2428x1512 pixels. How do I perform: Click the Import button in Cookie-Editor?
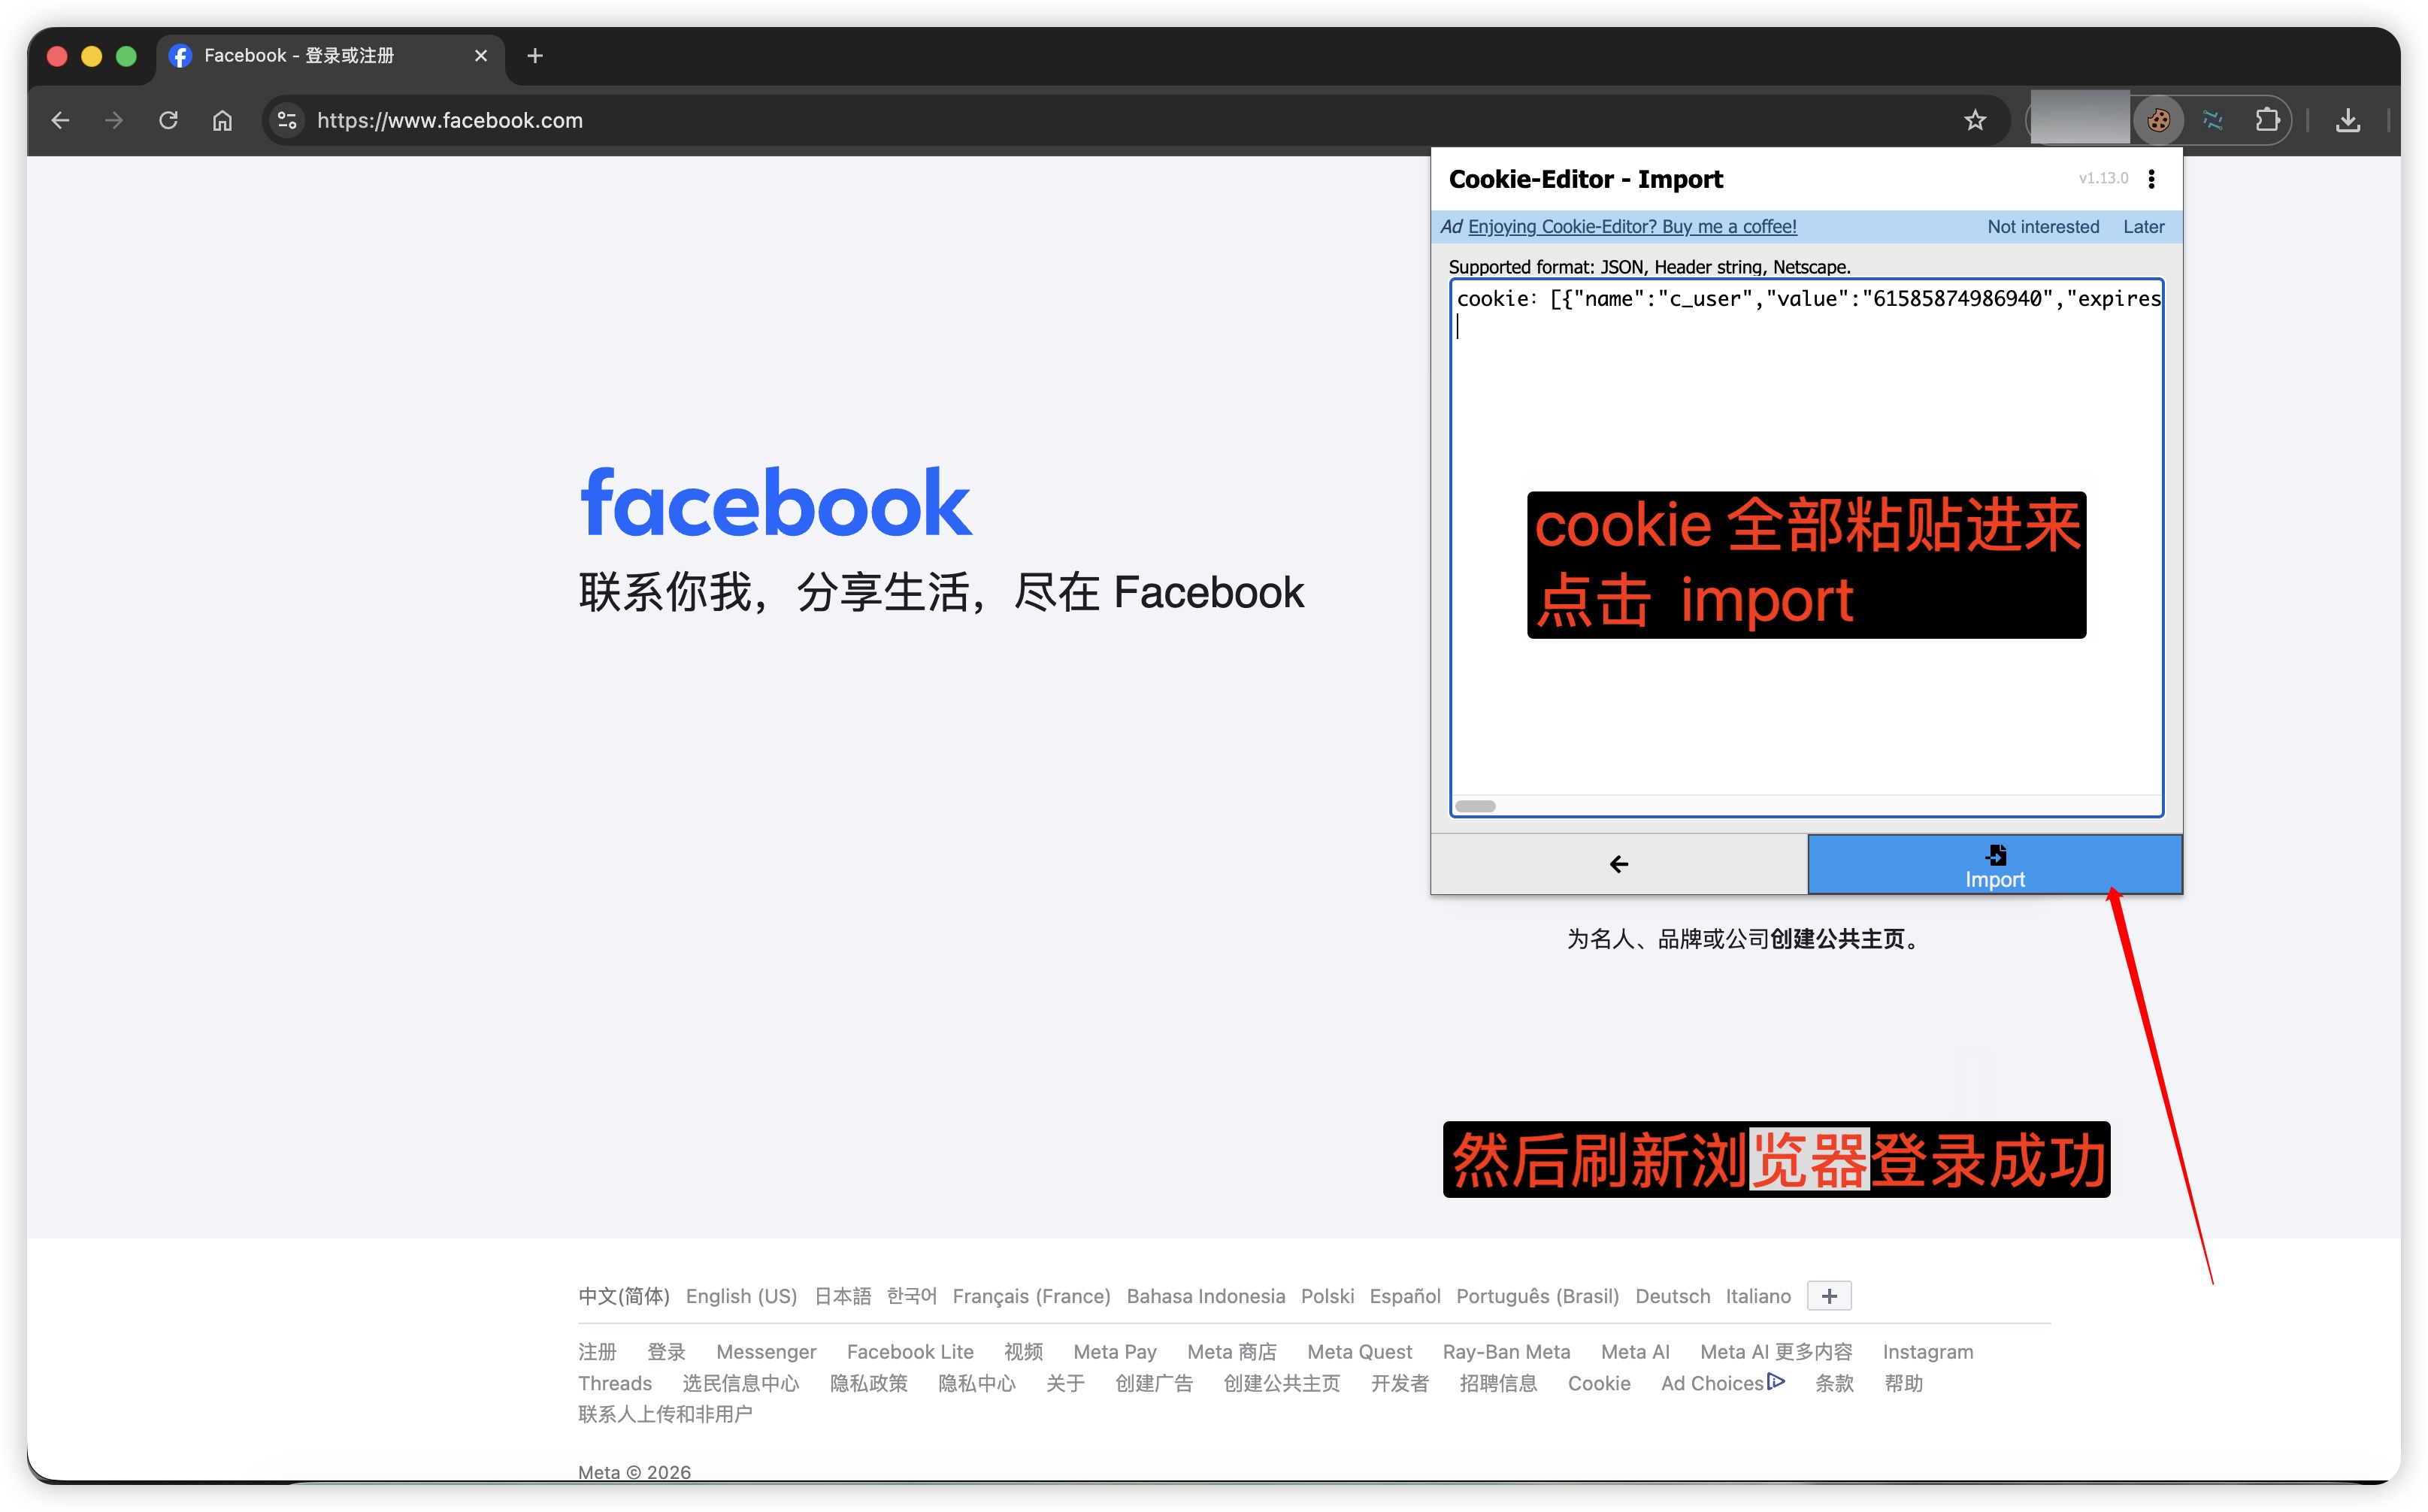(x=1994, y=864)
